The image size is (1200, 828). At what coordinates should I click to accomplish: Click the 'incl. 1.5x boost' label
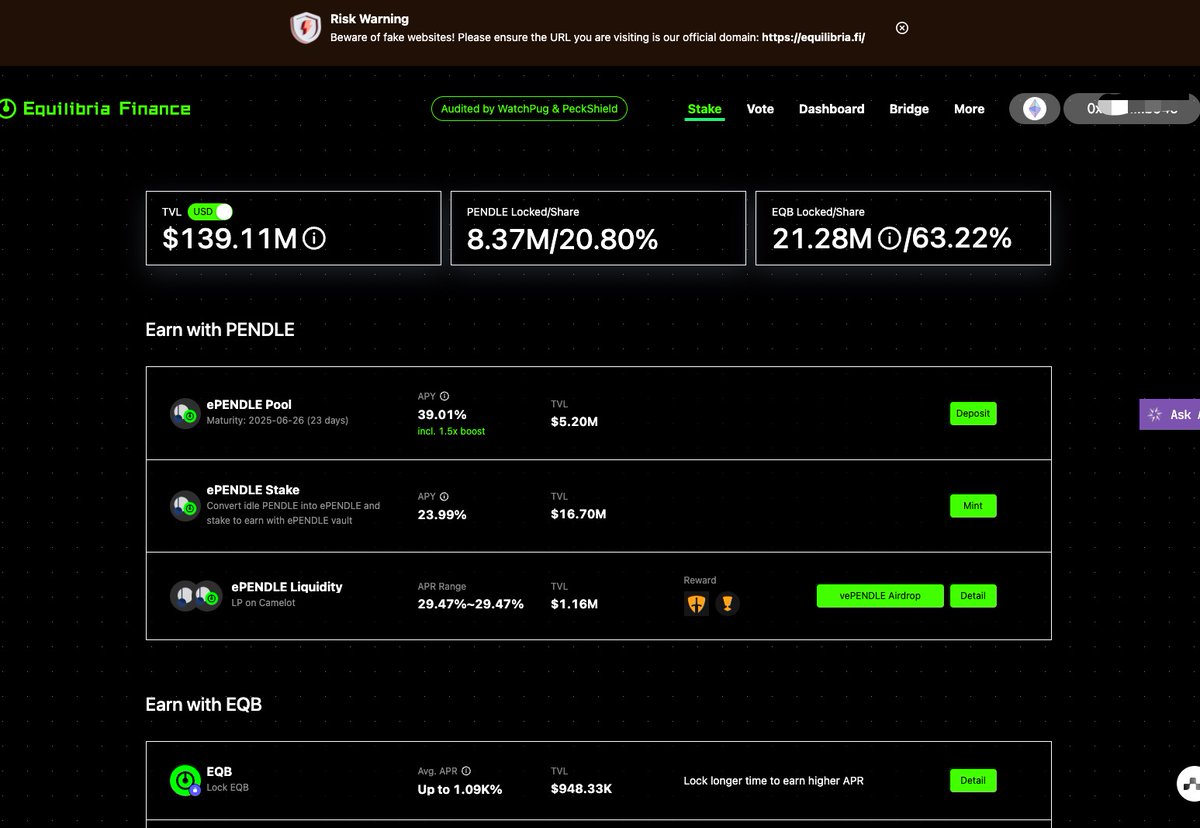click(x=451, y=431)
